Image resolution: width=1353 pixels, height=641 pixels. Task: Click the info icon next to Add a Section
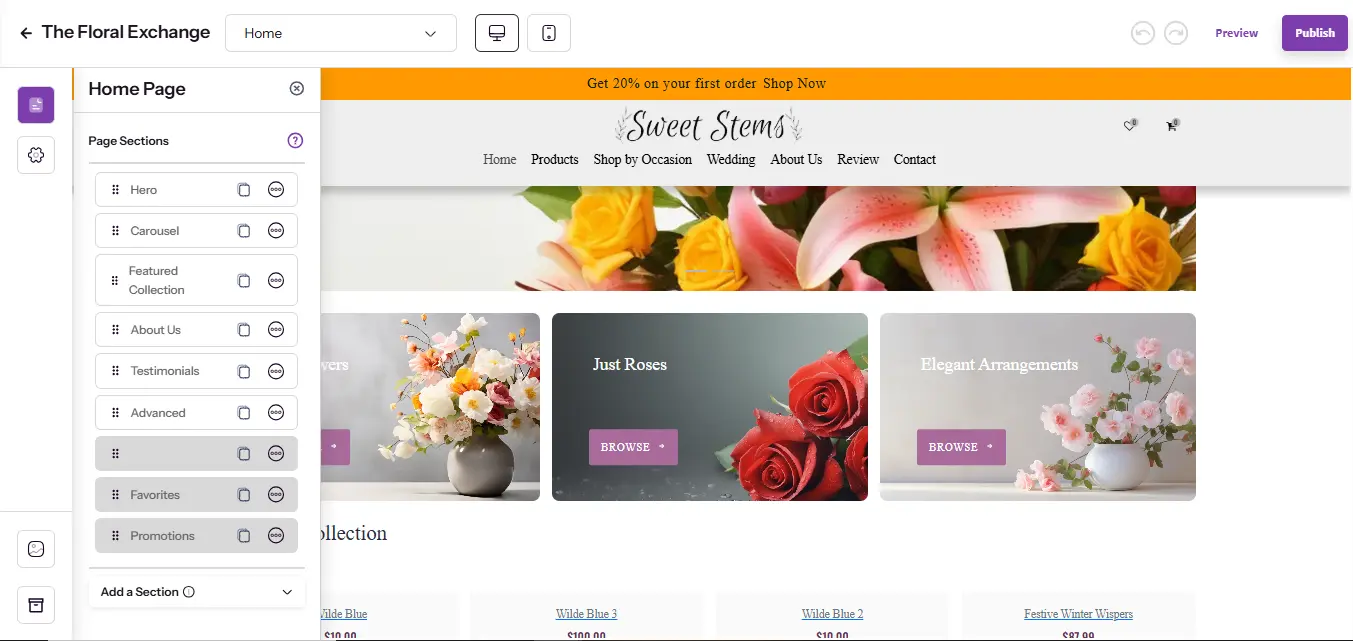(189, 592)
